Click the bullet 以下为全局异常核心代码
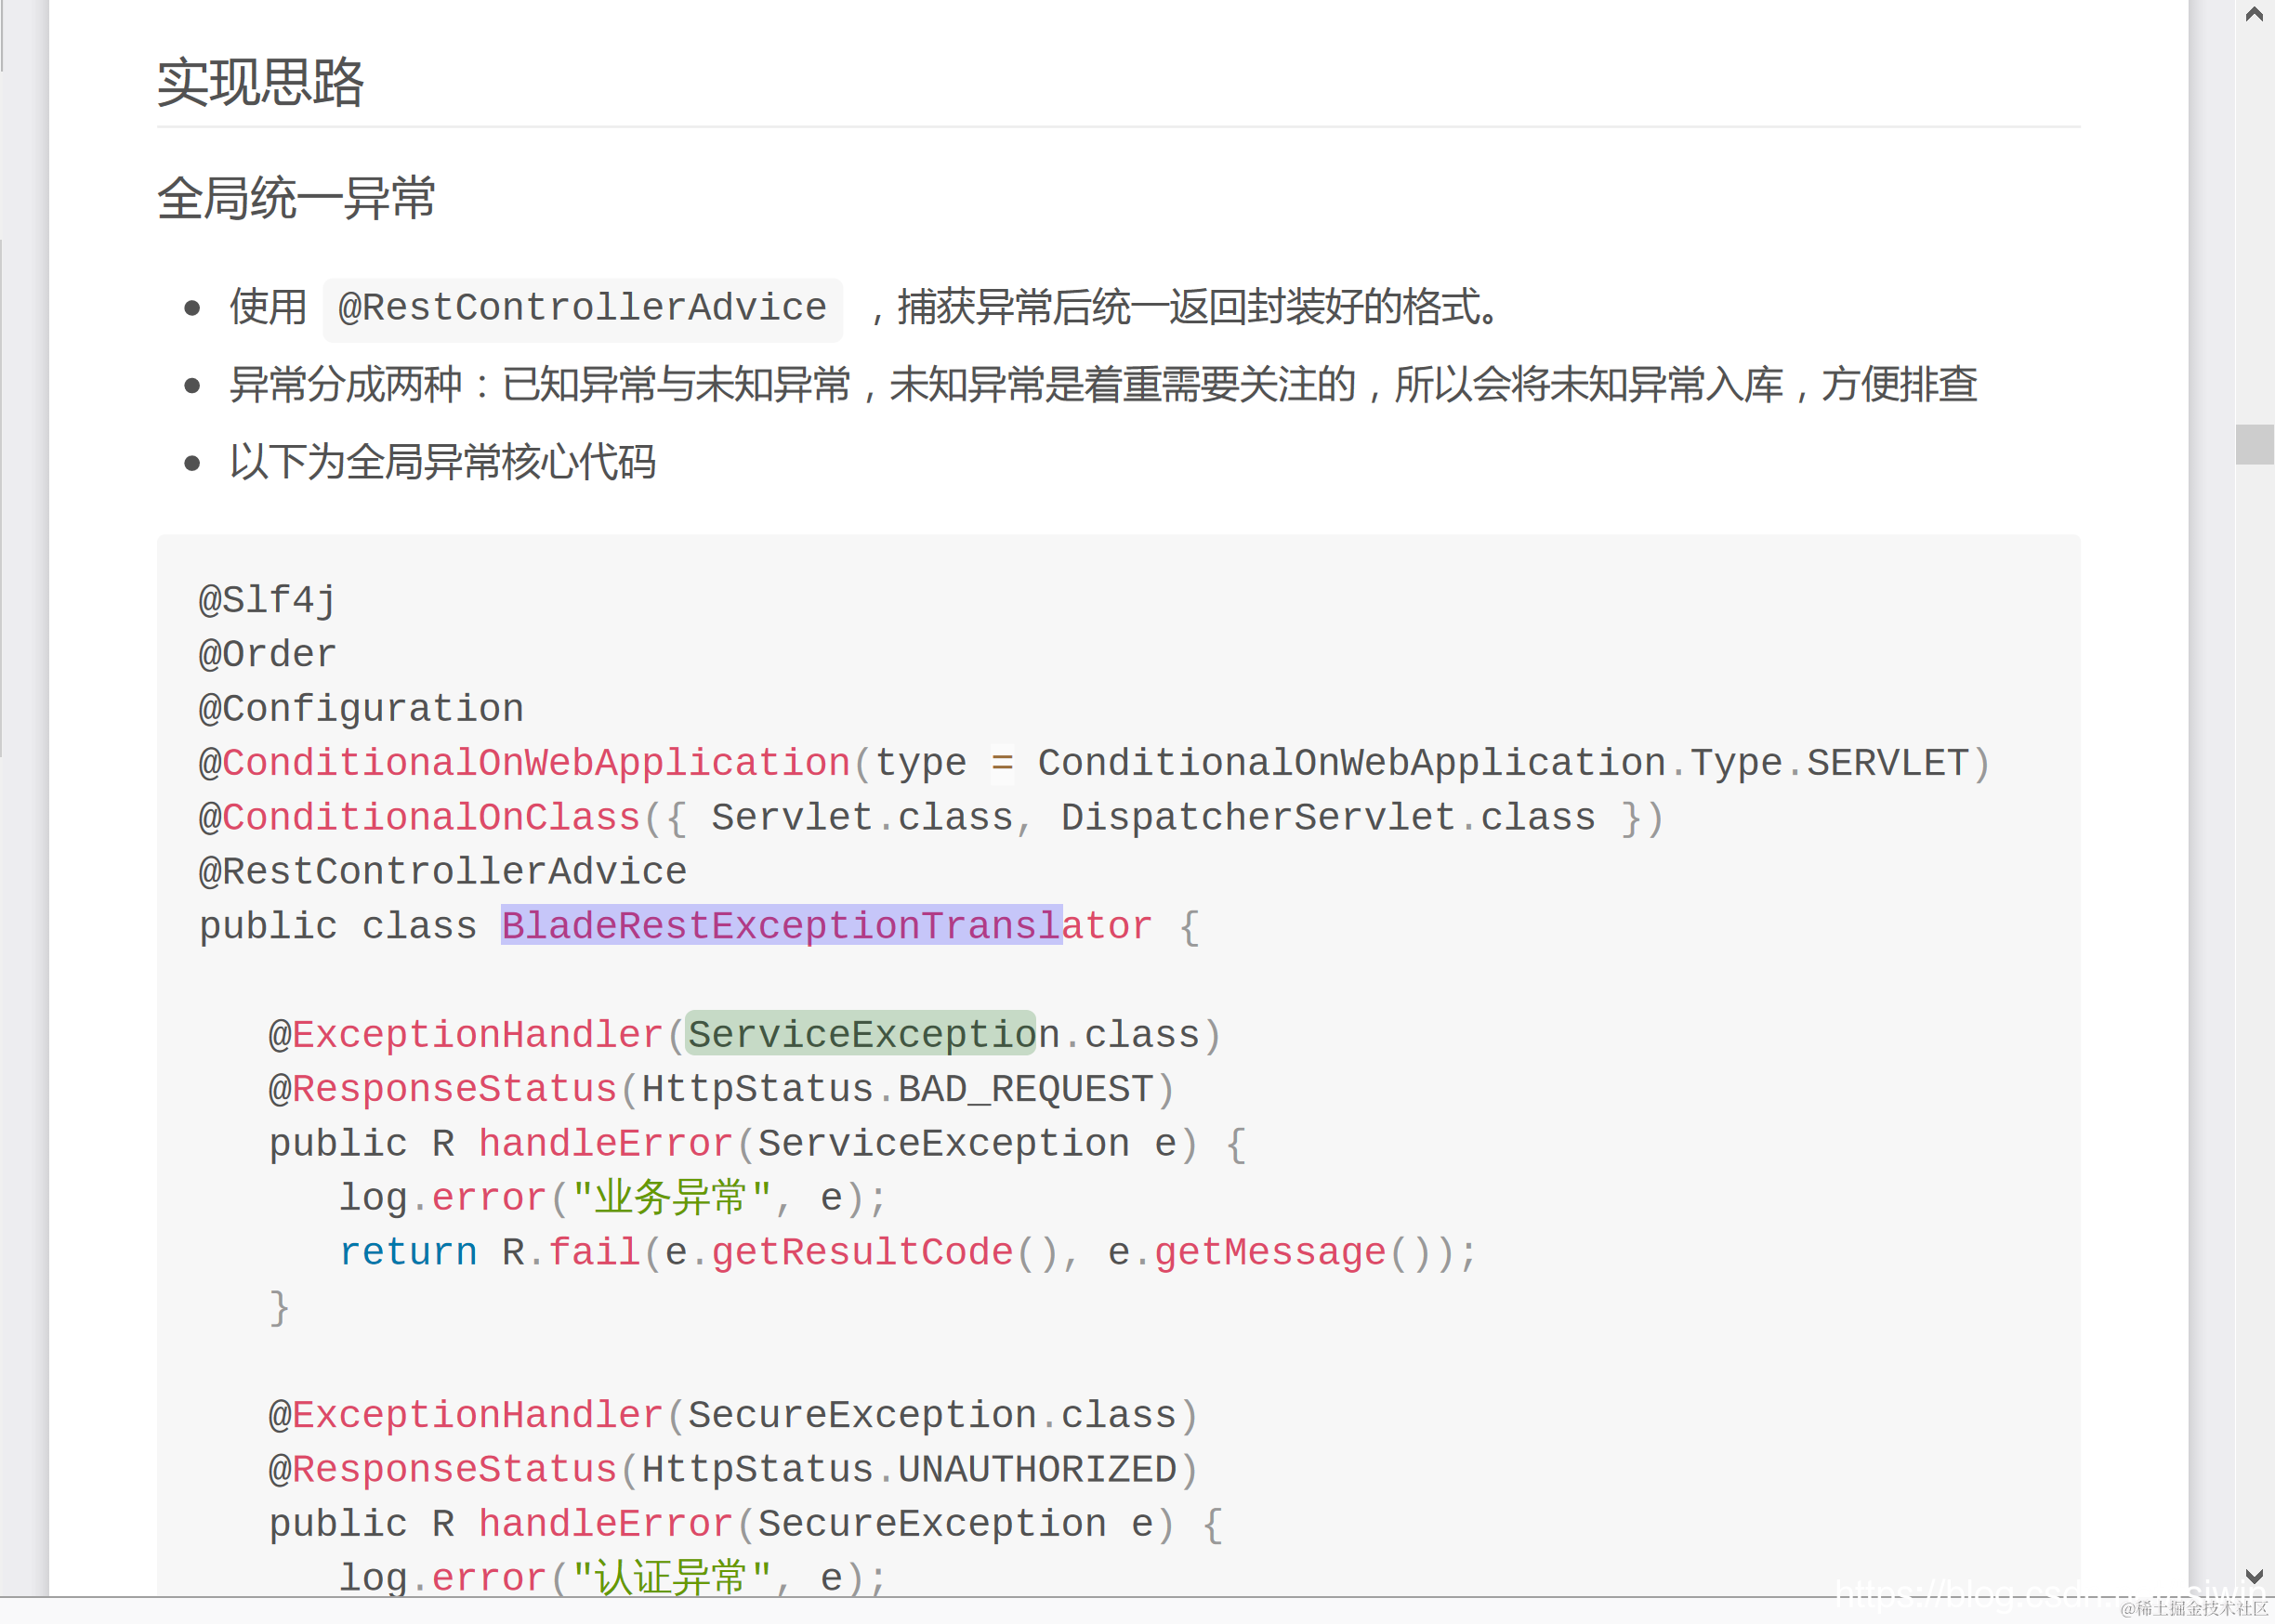 [442, 462]
